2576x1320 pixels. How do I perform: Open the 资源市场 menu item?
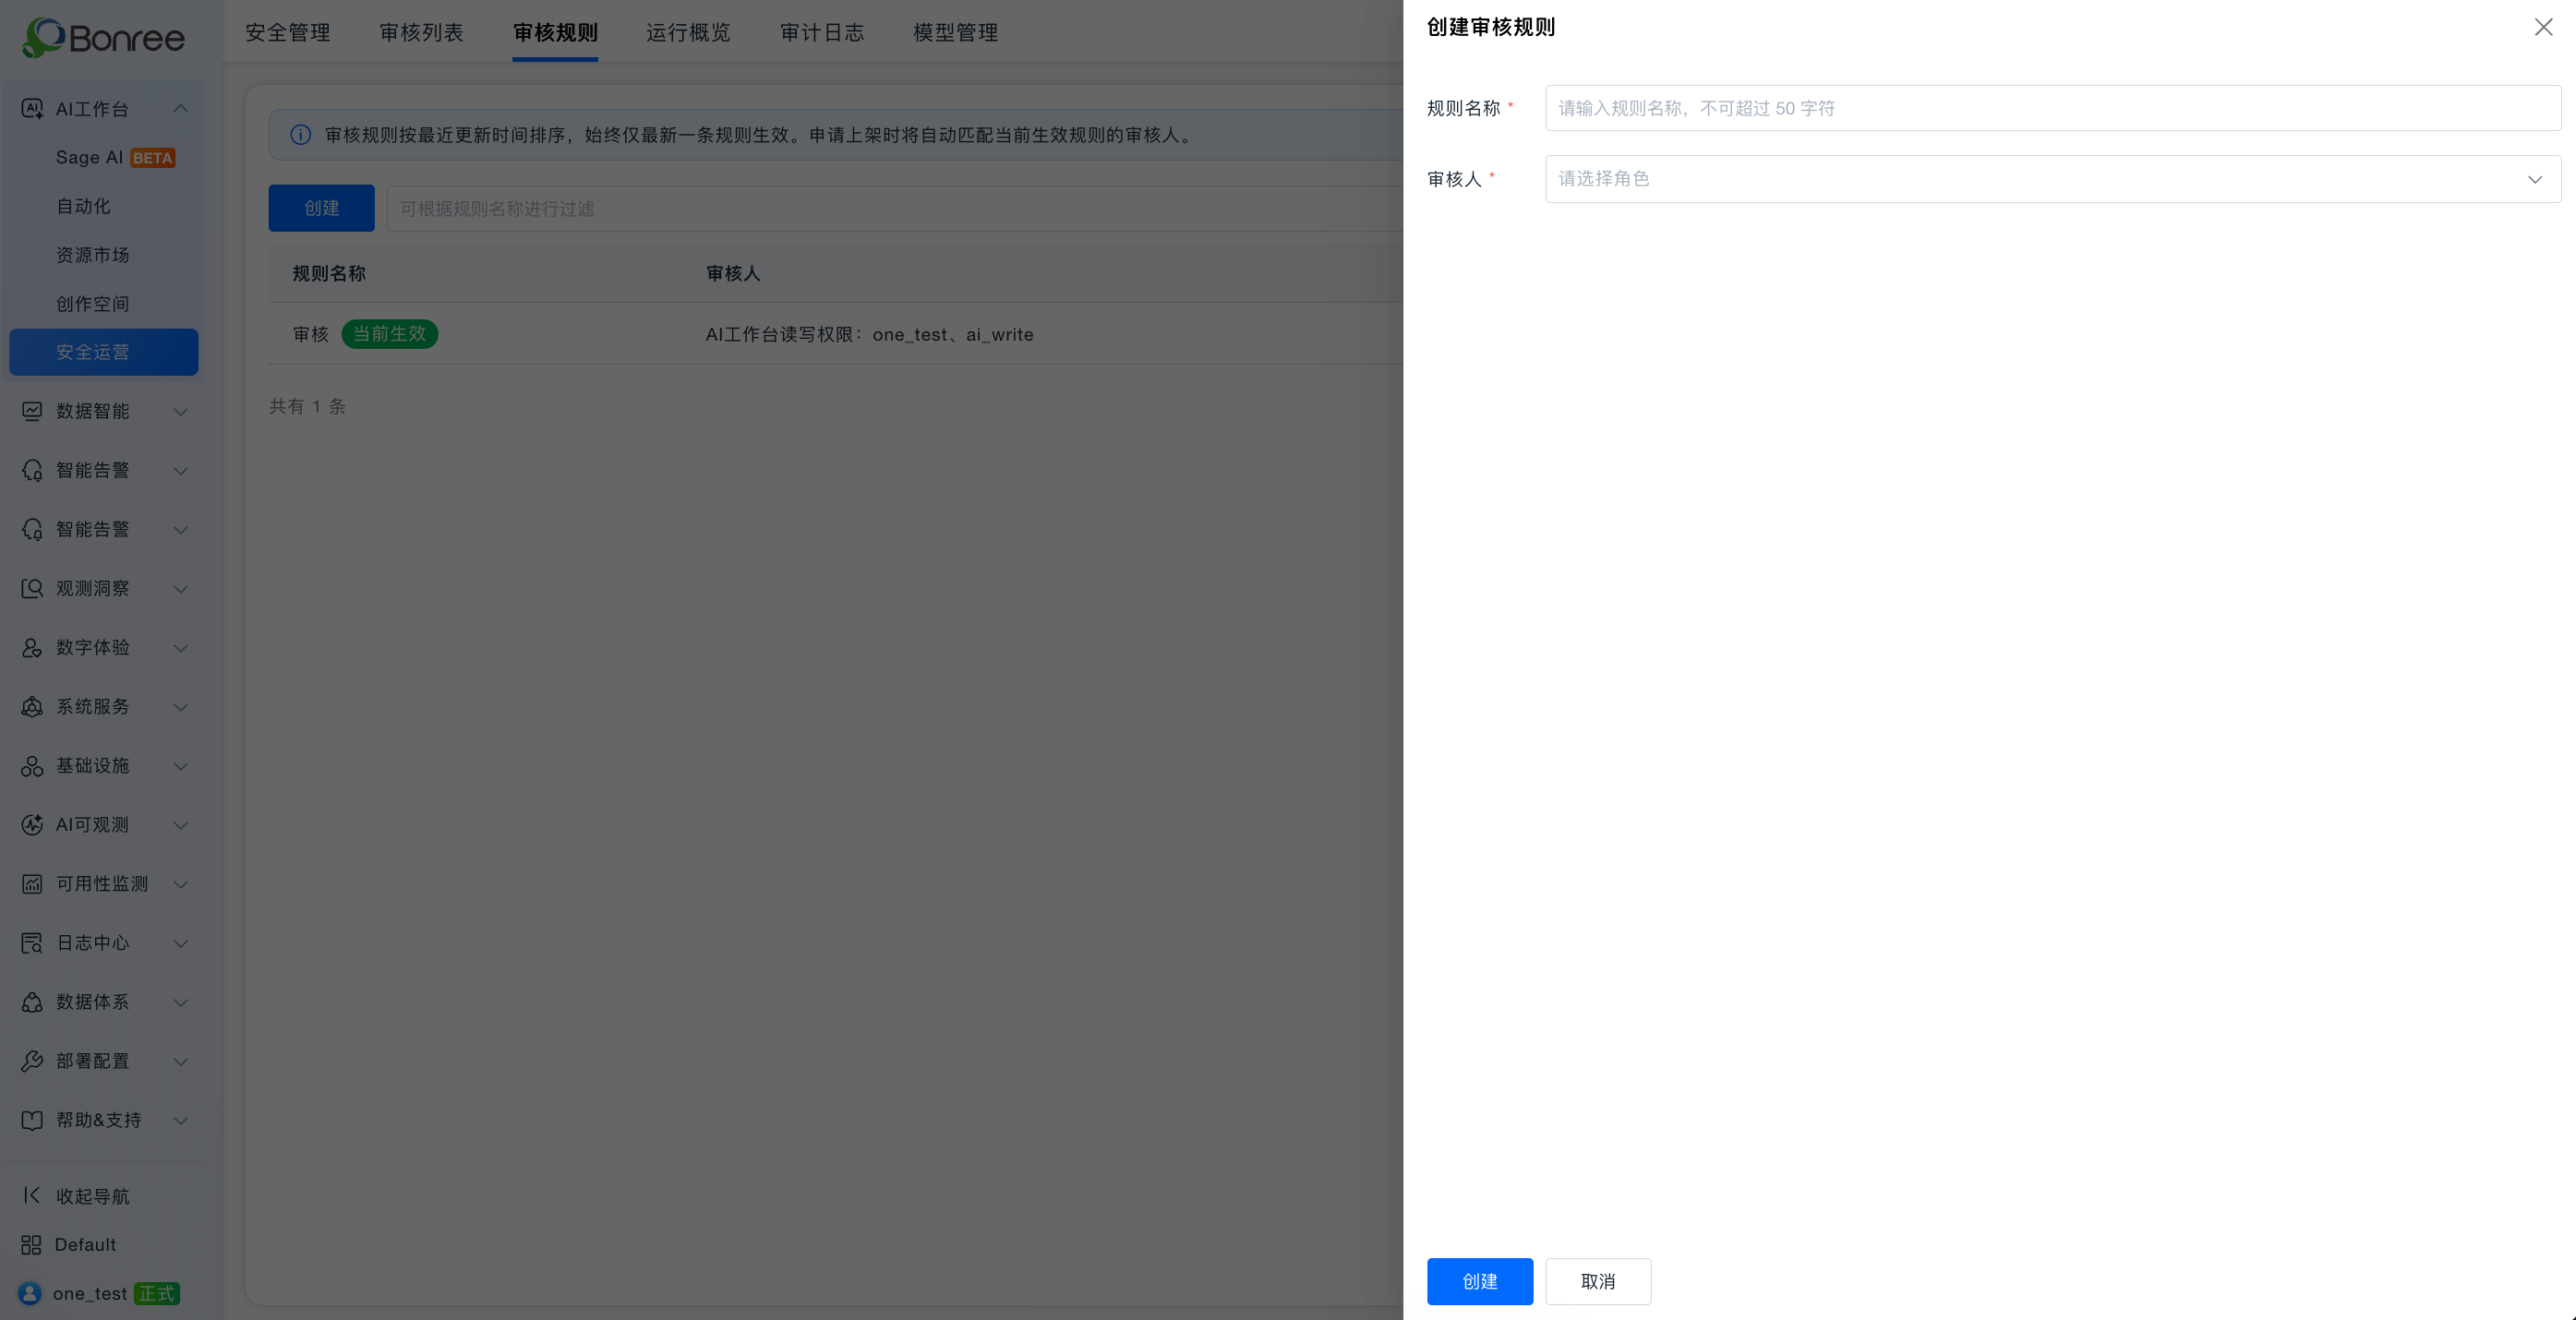104,255
